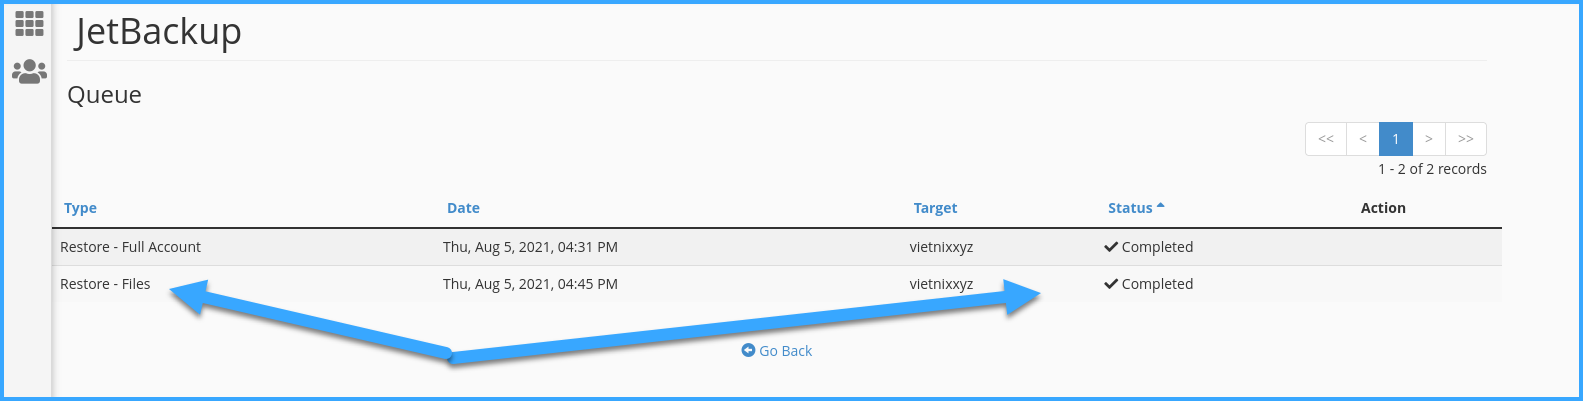Open the grid apps menu icon

coord(29,23)
